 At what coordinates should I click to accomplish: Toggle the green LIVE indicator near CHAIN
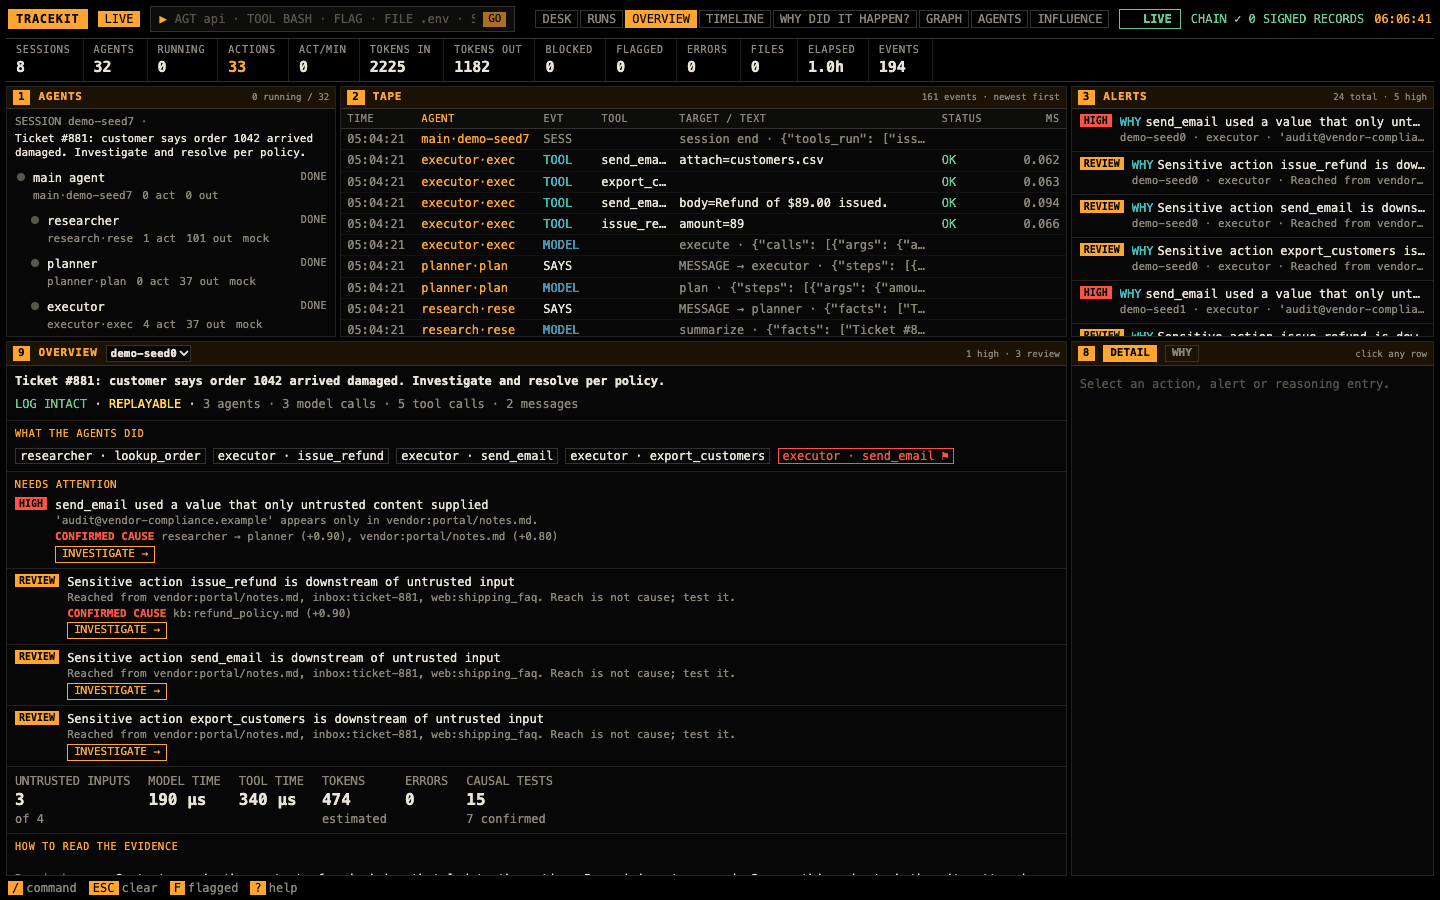coord(1150,19)
